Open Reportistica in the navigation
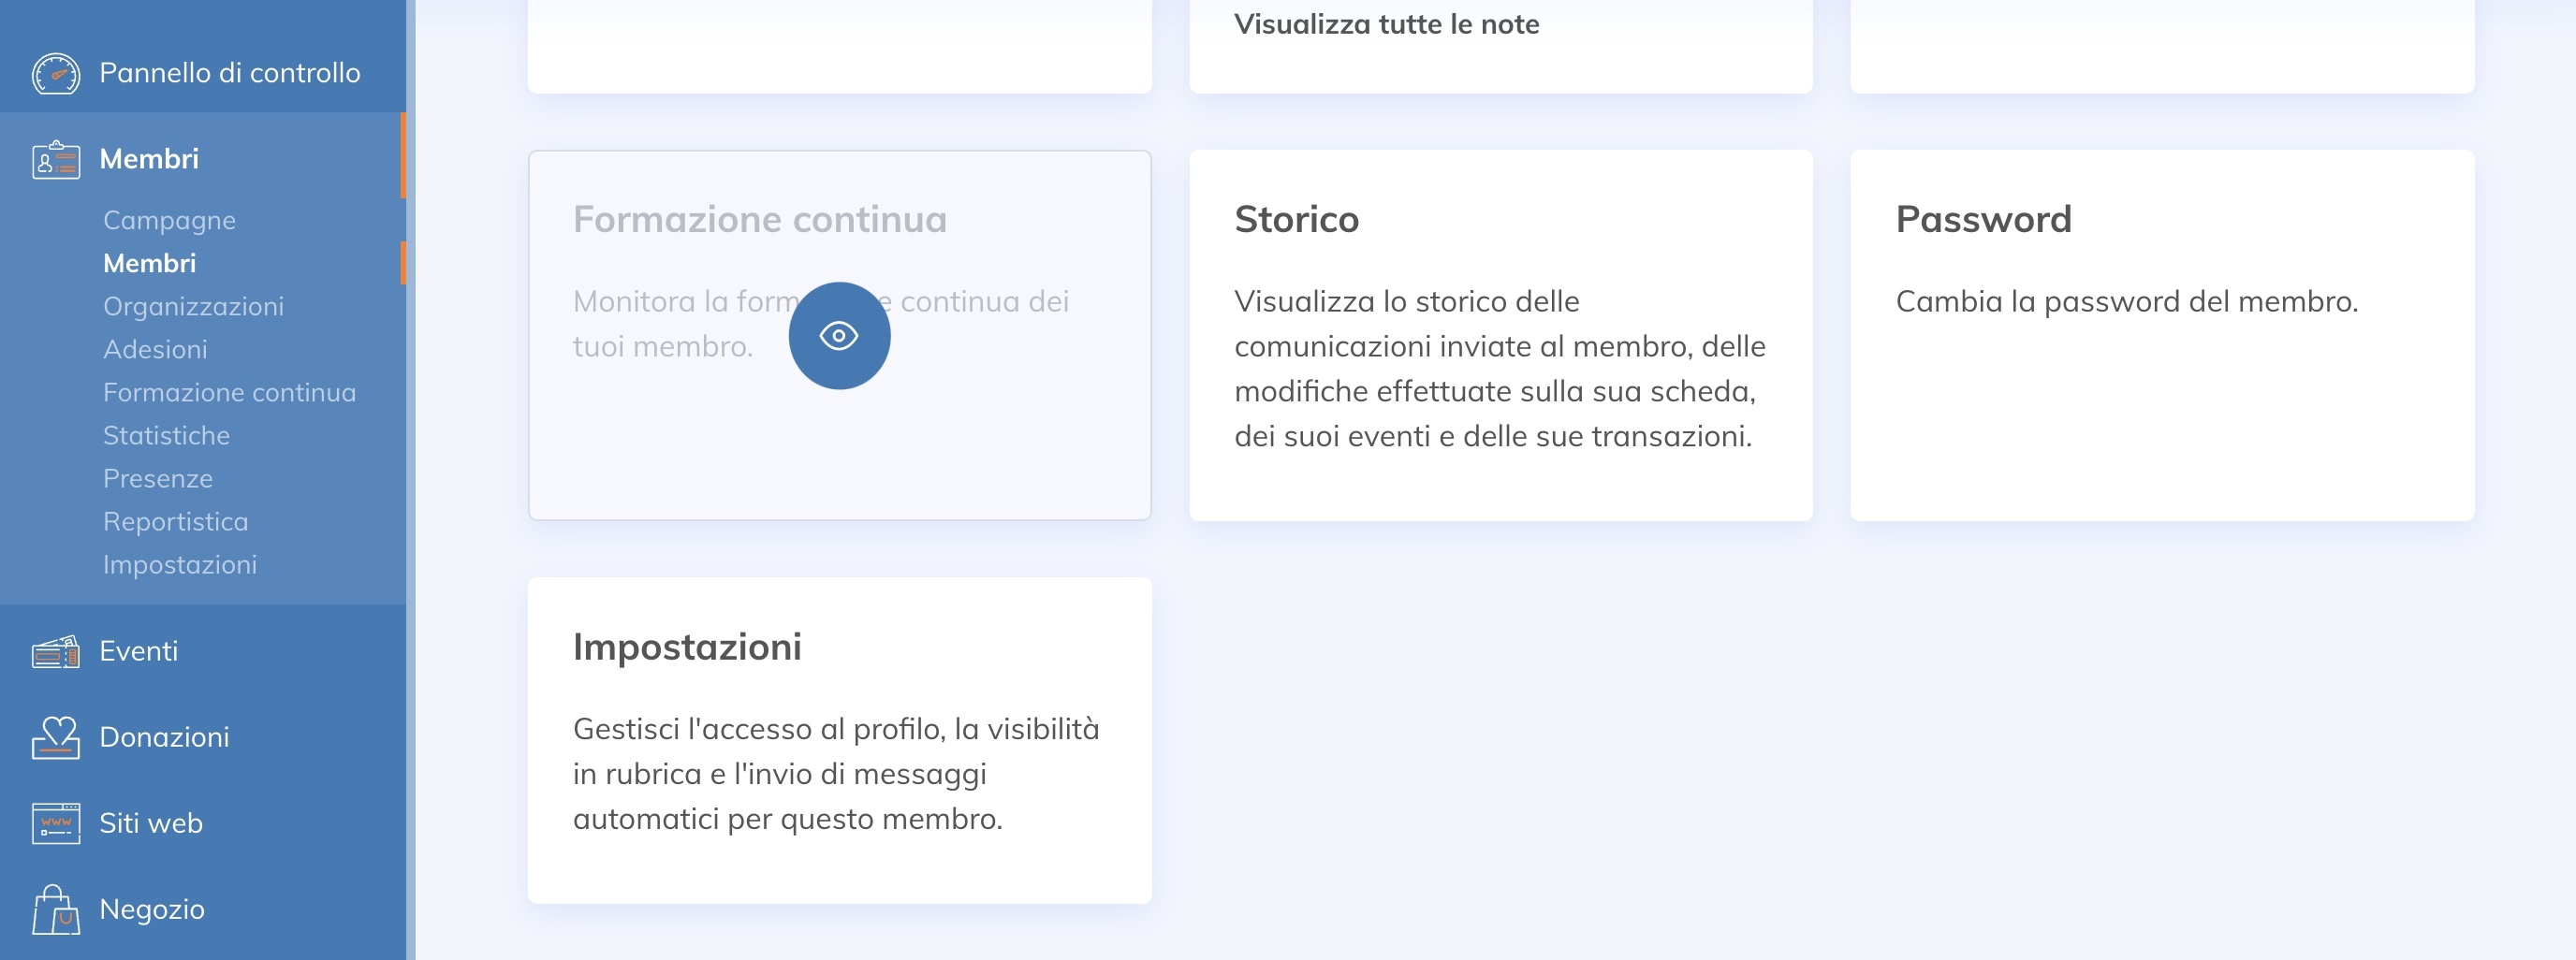Image resolution: width=2576 pixels, height=960 pixels. (x=176, y=521)
